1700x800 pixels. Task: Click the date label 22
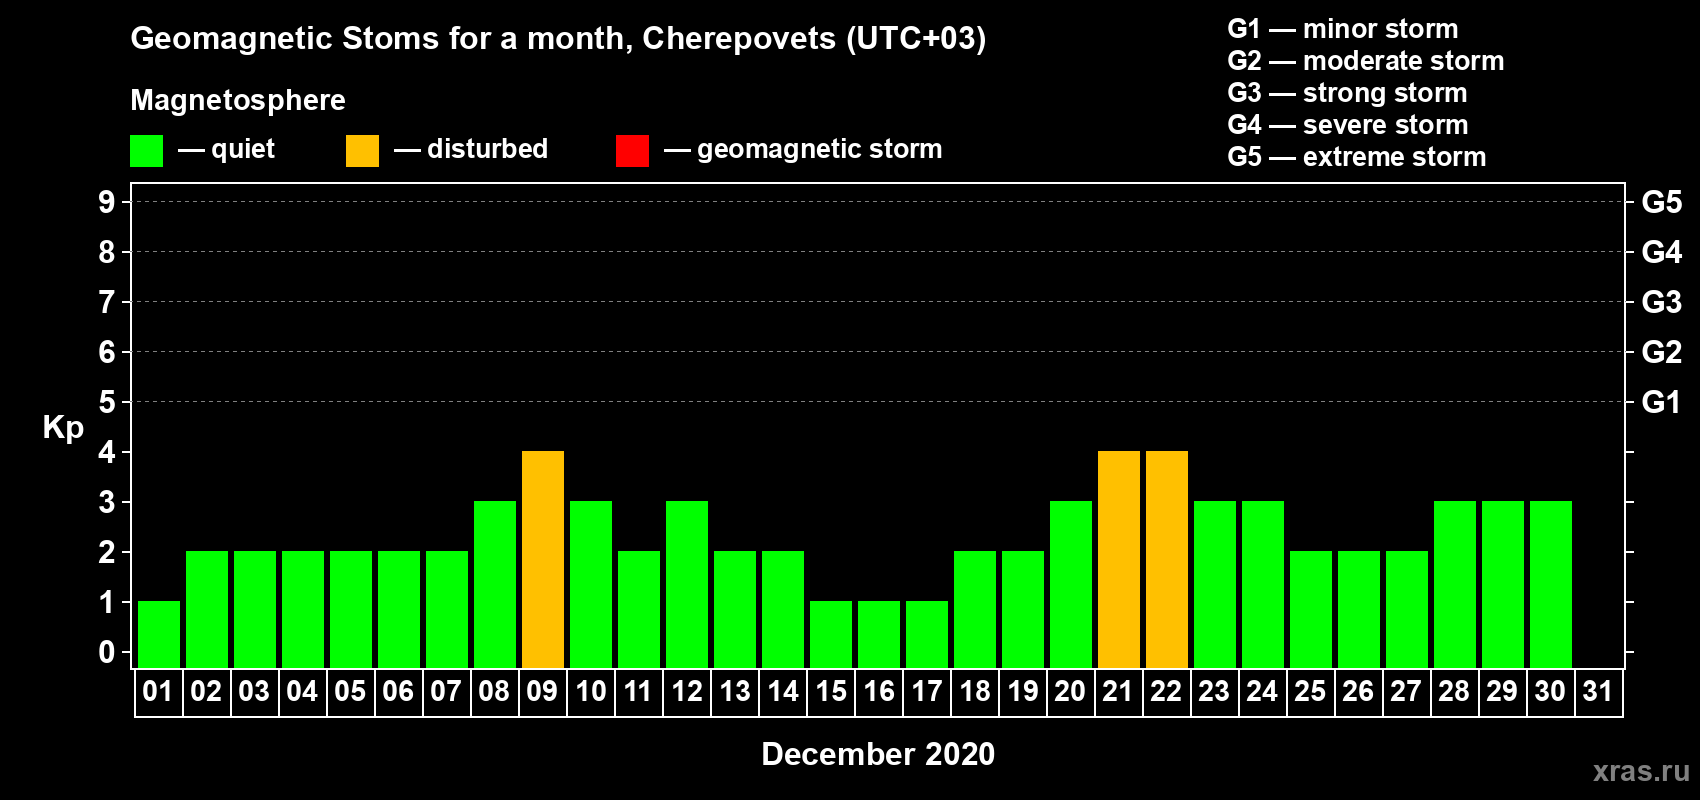pyautogui.click(x=1166, y=692)
